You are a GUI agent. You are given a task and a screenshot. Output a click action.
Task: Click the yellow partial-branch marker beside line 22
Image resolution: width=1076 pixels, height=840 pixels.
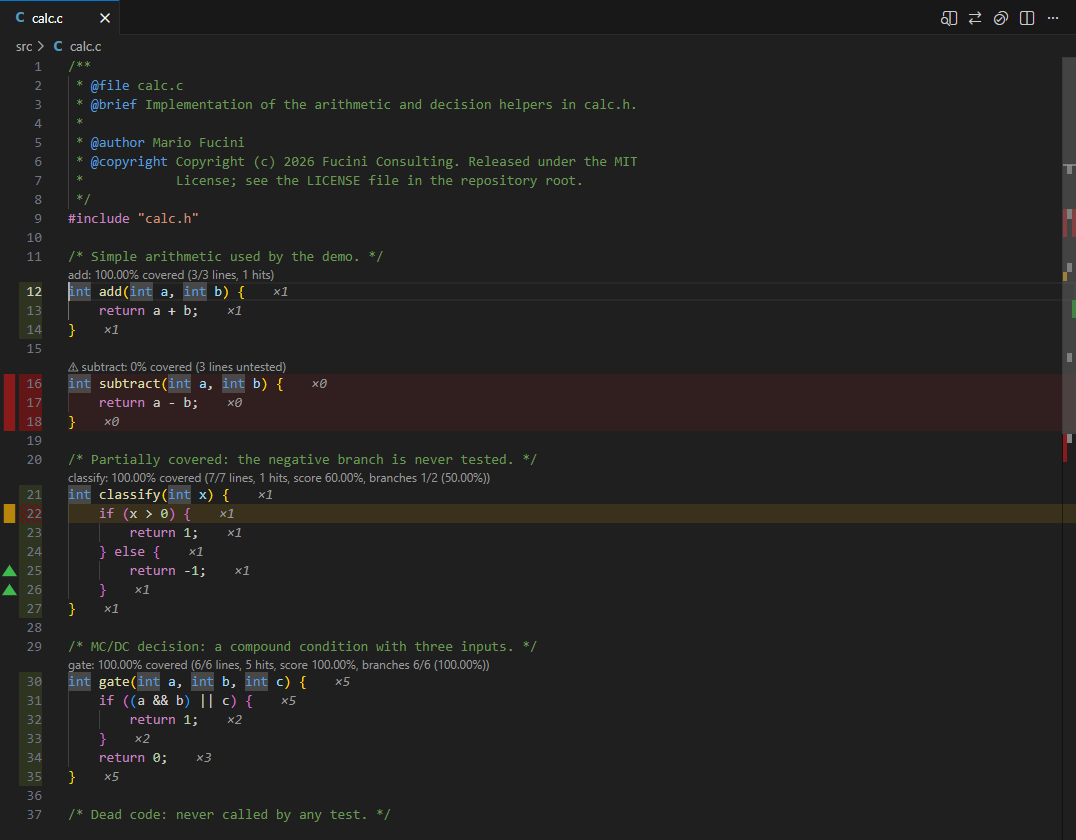tap(10, 513)
